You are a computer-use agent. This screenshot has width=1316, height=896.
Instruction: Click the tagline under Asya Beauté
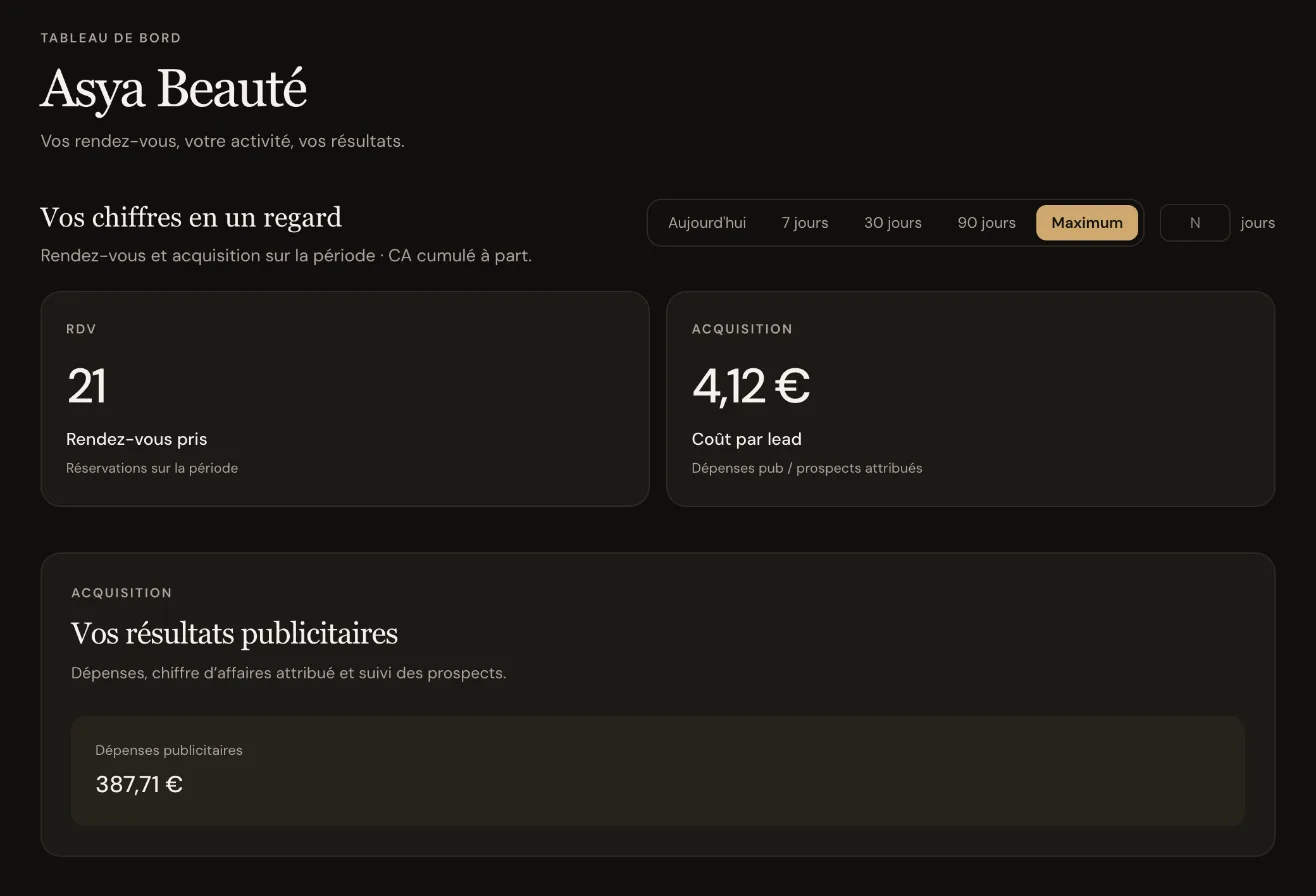pyautogui.click(x=223, y=141)
